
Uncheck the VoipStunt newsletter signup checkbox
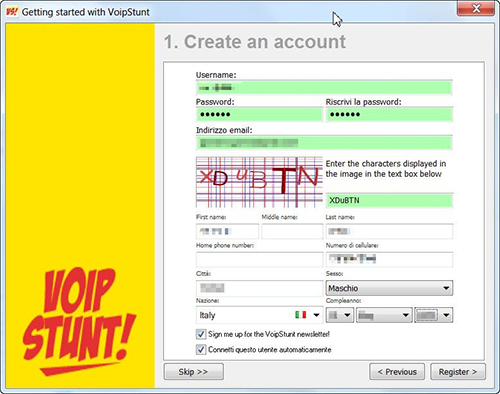201,334
